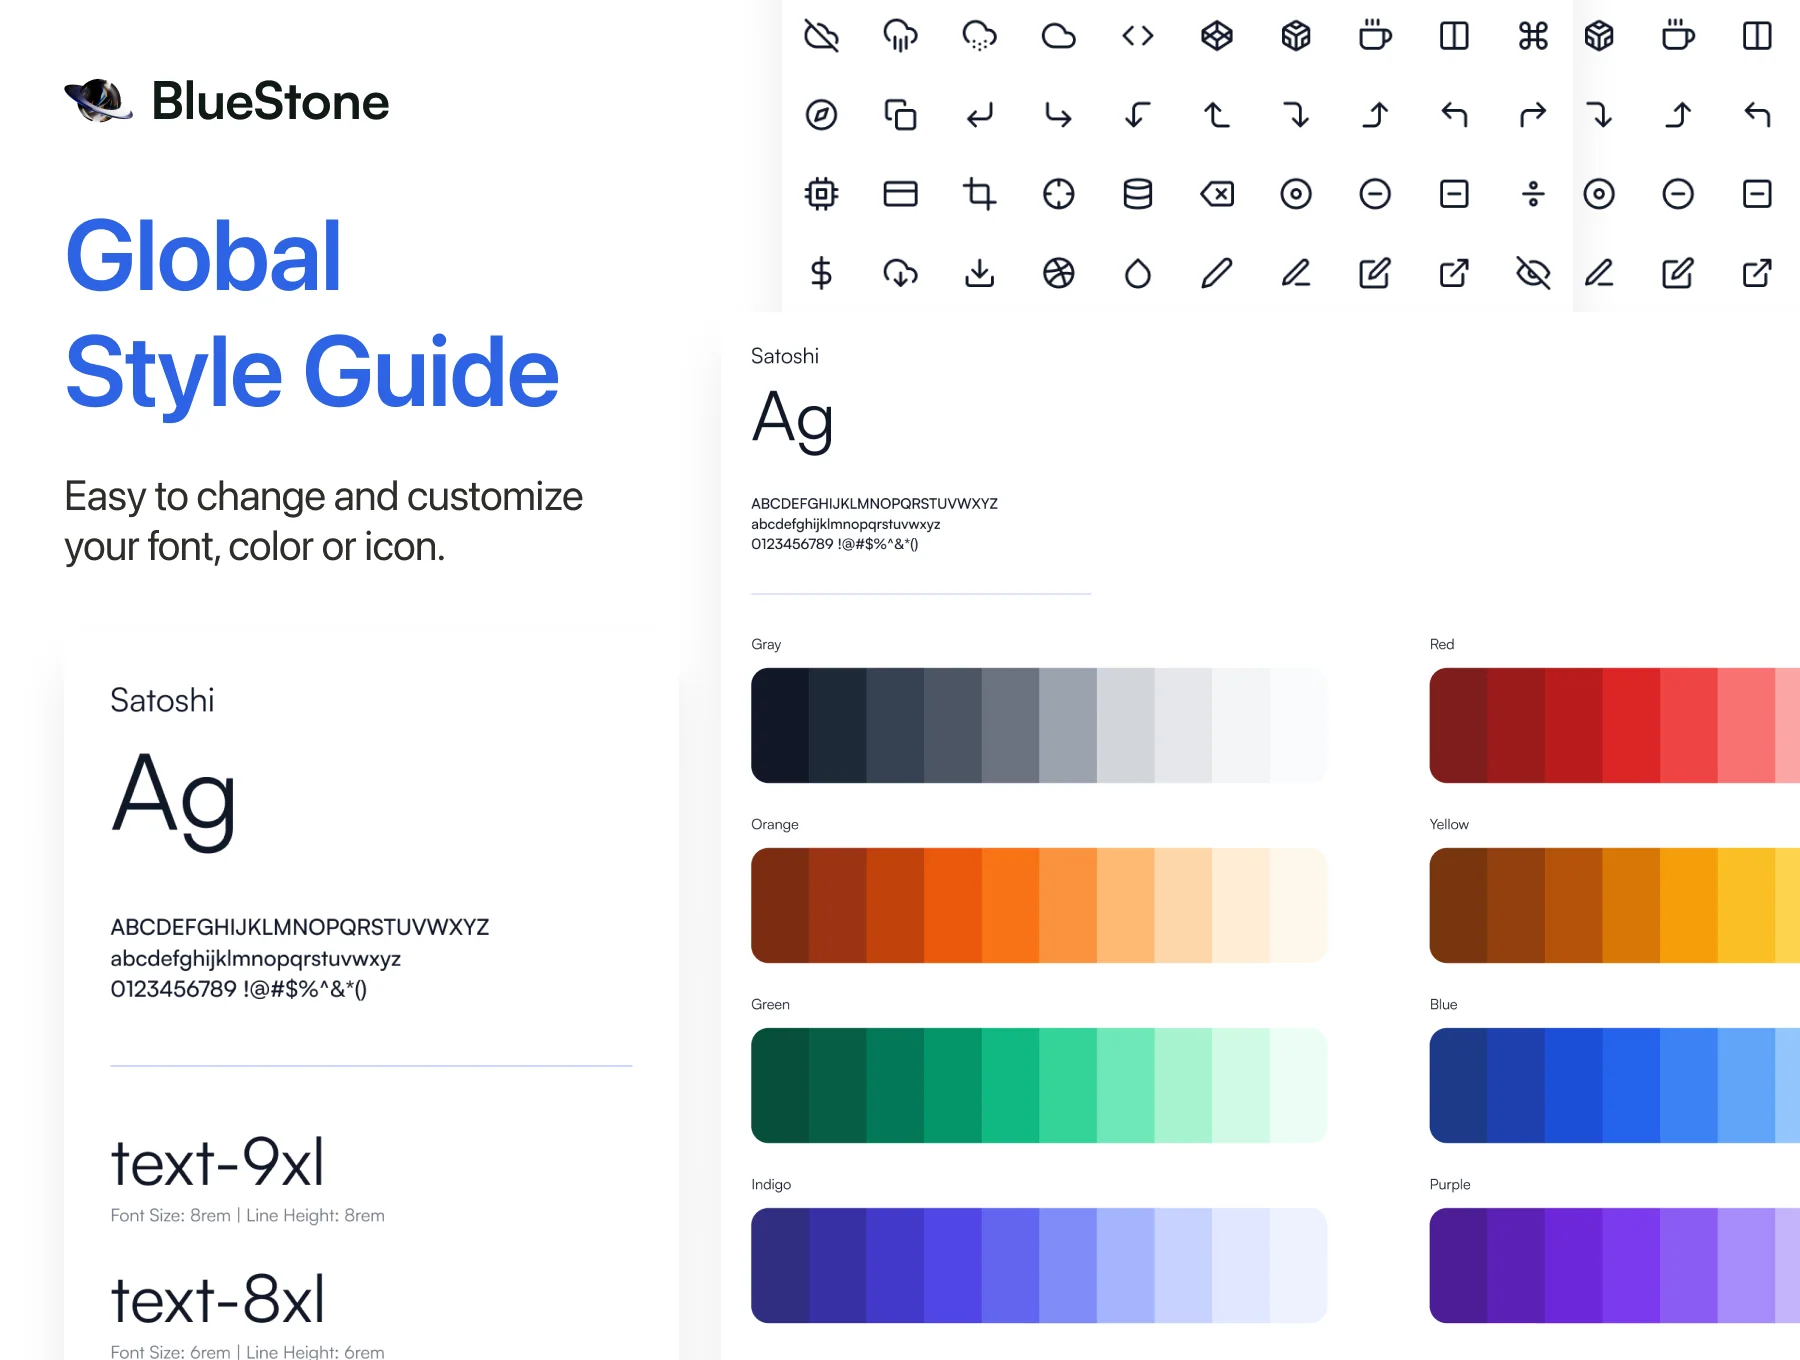
Task: Select the backspace delete icon
Action: (x=1216, y=194)
